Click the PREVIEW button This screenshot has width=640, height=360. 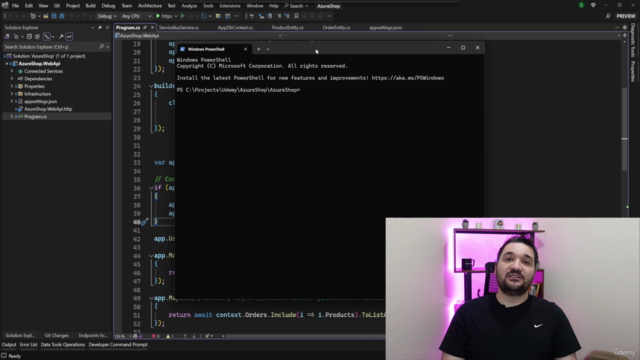point(625,16)
